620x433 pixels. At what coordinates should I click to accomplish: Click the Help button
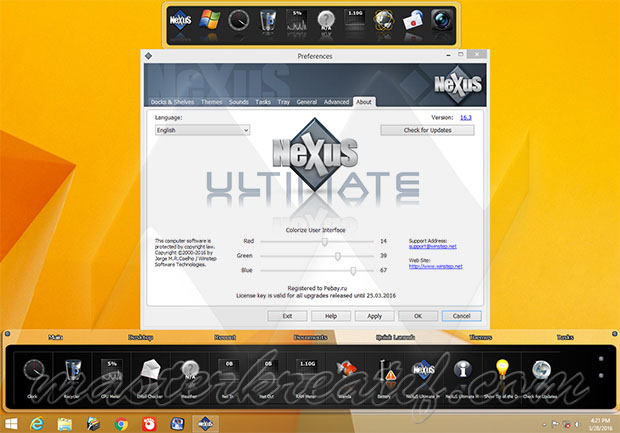tap(331, 316)
